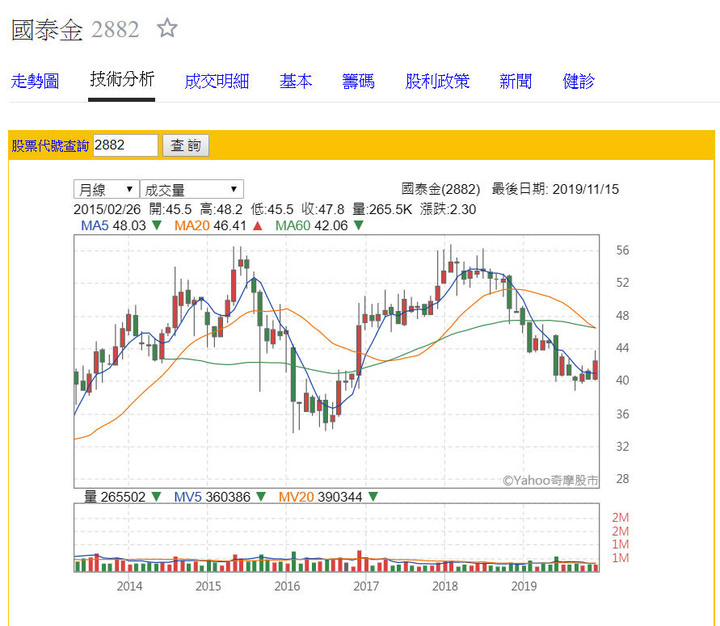The height and width of the screenshot is (626, 720).
Task: Click the 2018 label on the time axis
Action: point(445,586)
